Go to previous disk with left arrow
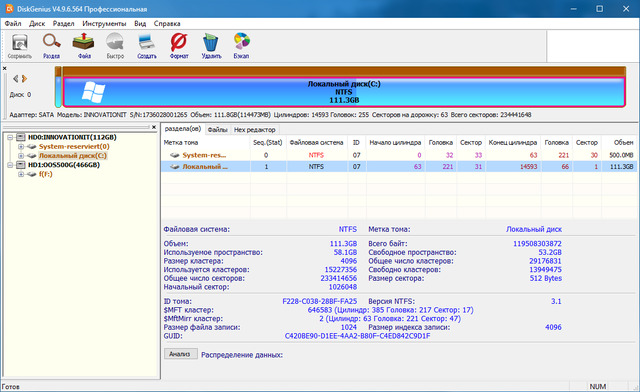The width and height of the screenshot is (640, 392). (16, 78)
